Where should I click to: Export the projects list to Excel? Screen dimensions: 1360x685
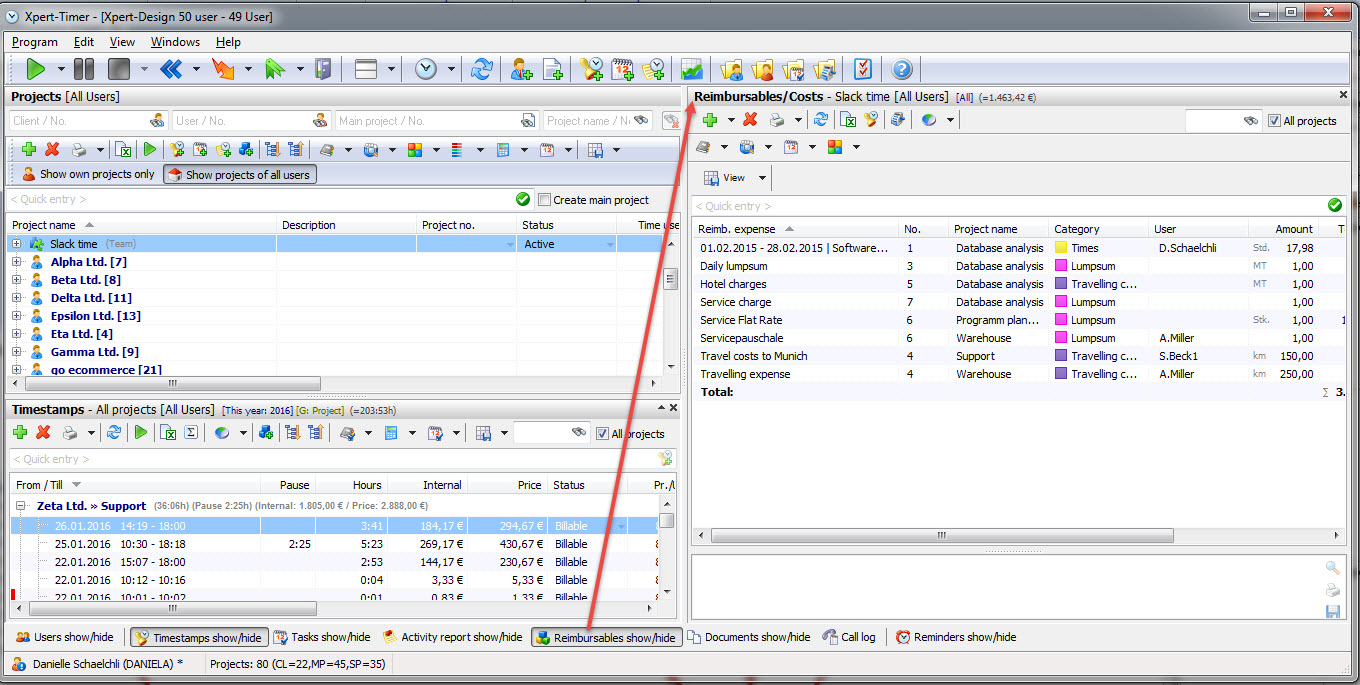pyautogui.click(x=124, y=149)
